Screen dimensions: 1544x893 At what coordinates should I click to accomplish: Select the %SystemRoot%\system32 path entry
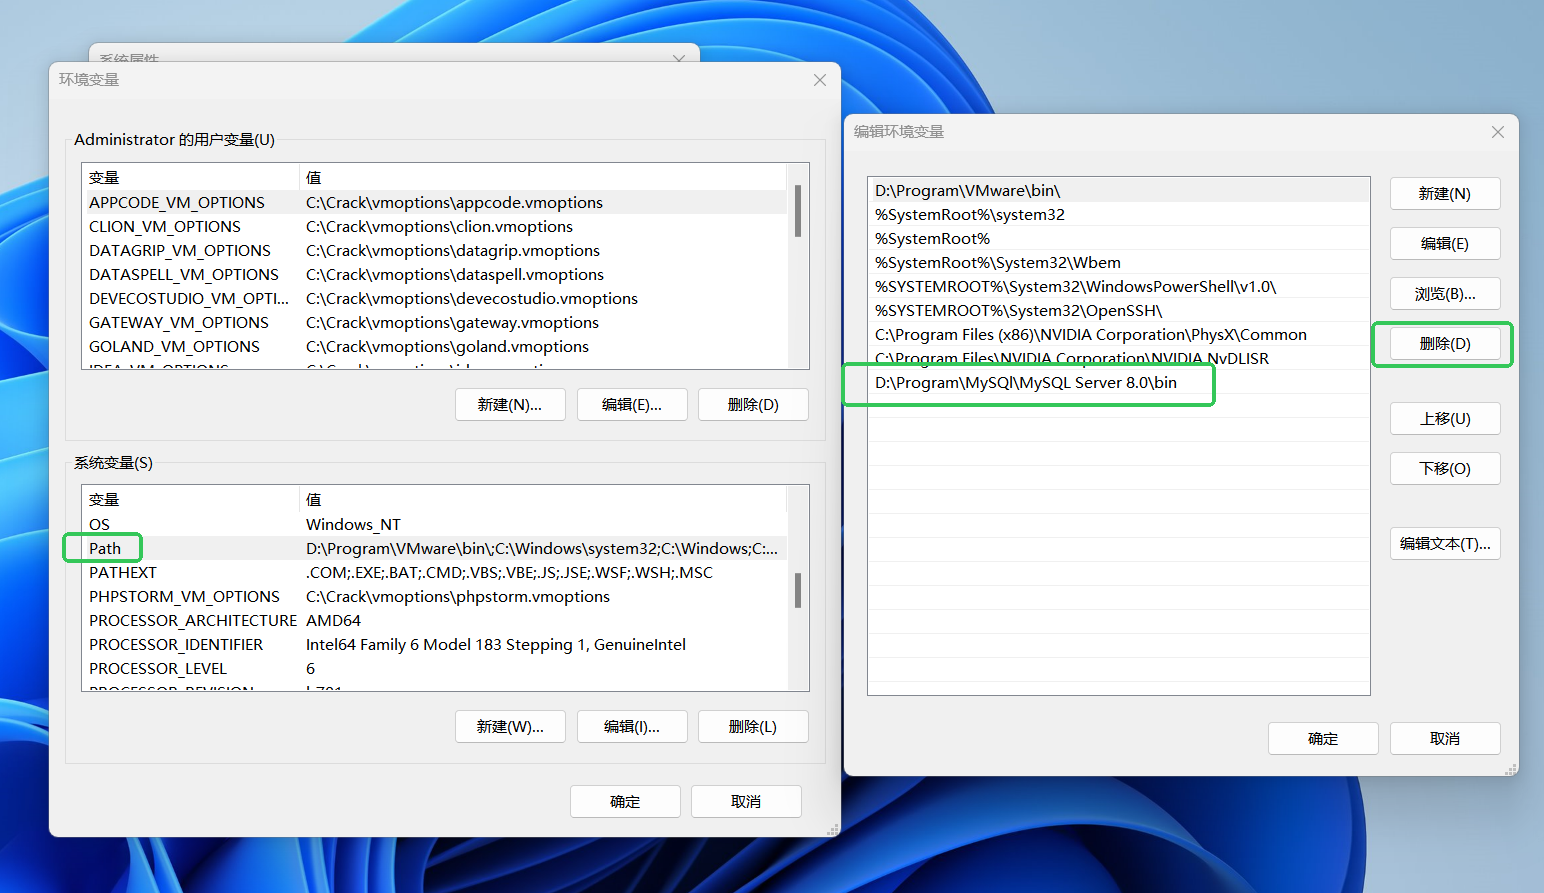pos(1119,215)
